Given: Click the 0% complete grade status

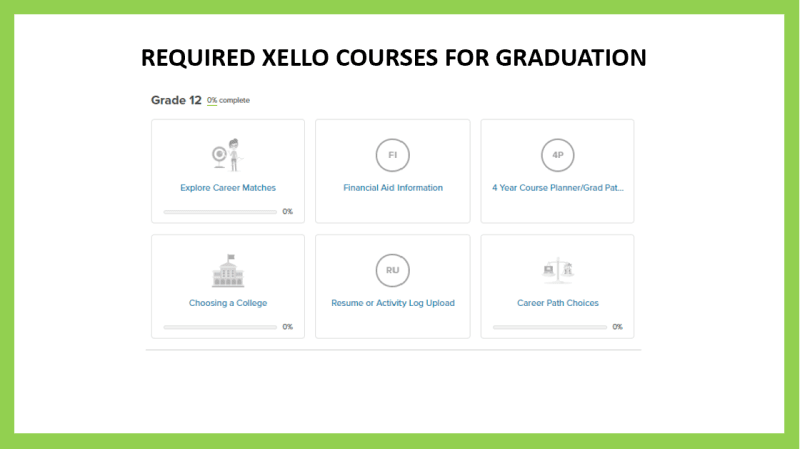Looking at the screenshot, I should 229,100.
